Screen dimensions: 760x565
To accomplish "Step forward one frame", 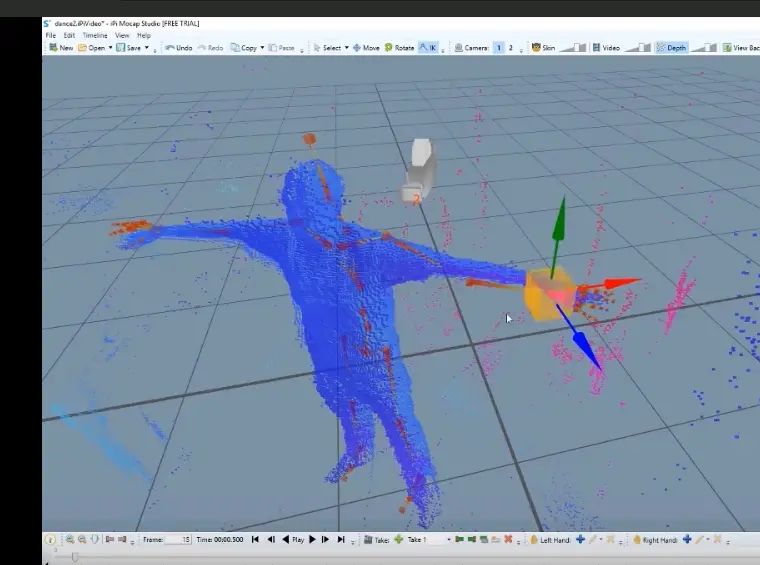I will (x=325, y=539).
